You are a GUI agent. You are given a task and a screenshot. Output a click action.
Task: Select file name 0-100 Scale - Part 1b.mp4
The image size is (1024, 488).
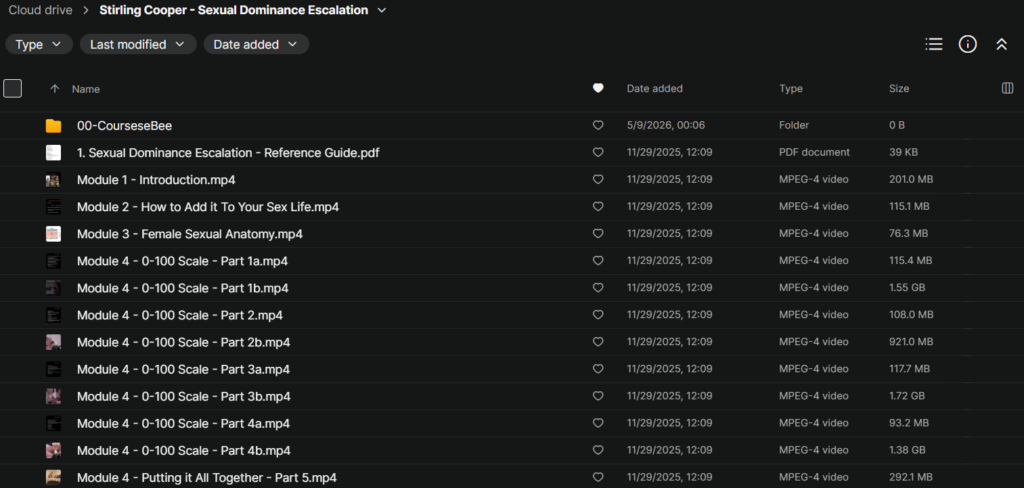pyautogui.click(x=183, y=288)
